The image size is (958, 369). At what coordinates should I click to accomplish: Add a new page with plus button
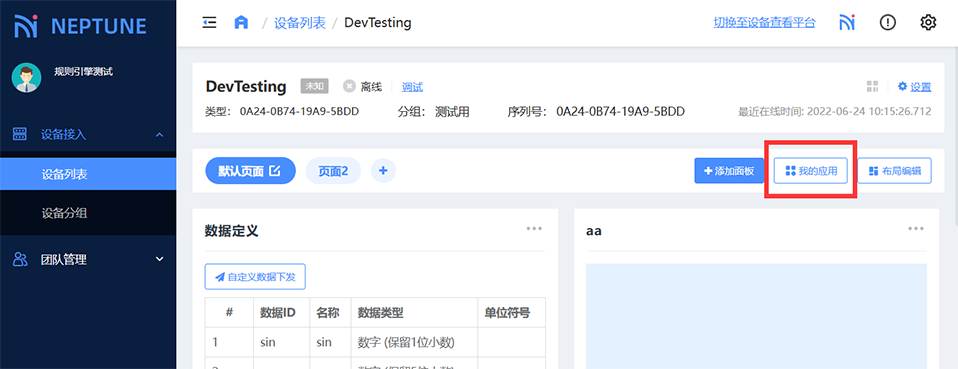point(383,171)
